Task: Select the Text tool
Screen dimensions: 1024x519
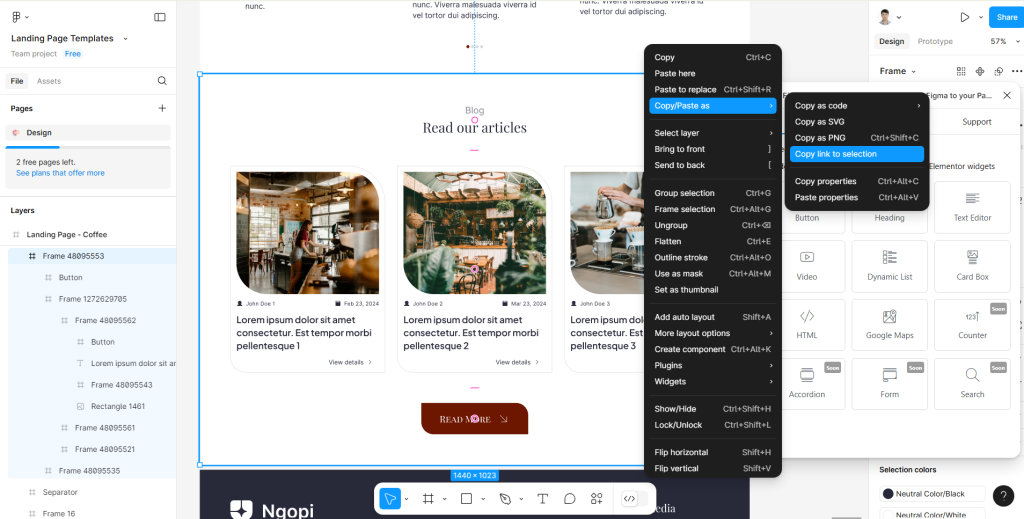Action: click(542, 499)
